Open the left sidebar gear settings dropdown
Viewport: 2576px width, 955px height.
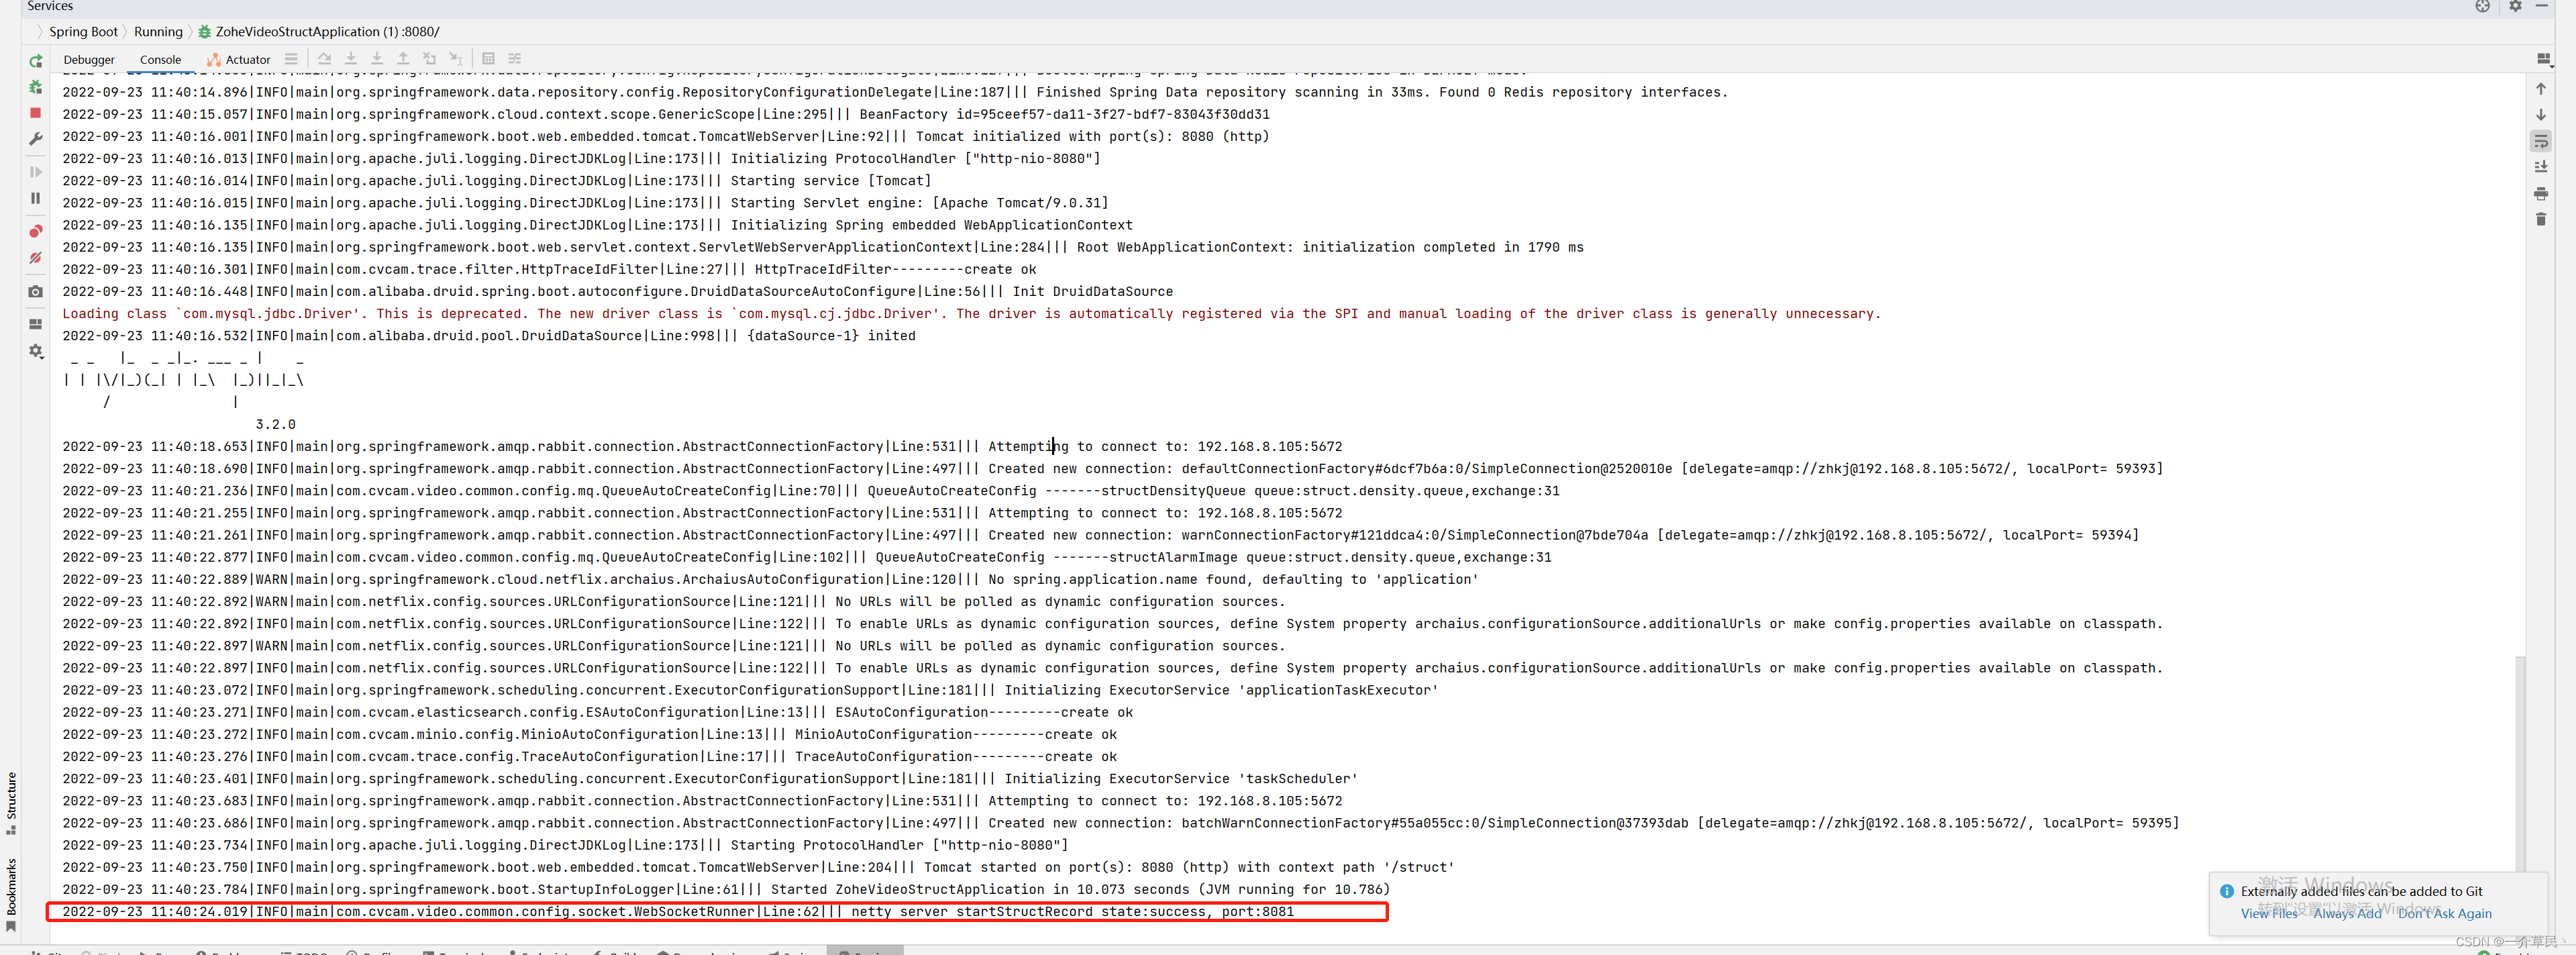pos(36,351)
